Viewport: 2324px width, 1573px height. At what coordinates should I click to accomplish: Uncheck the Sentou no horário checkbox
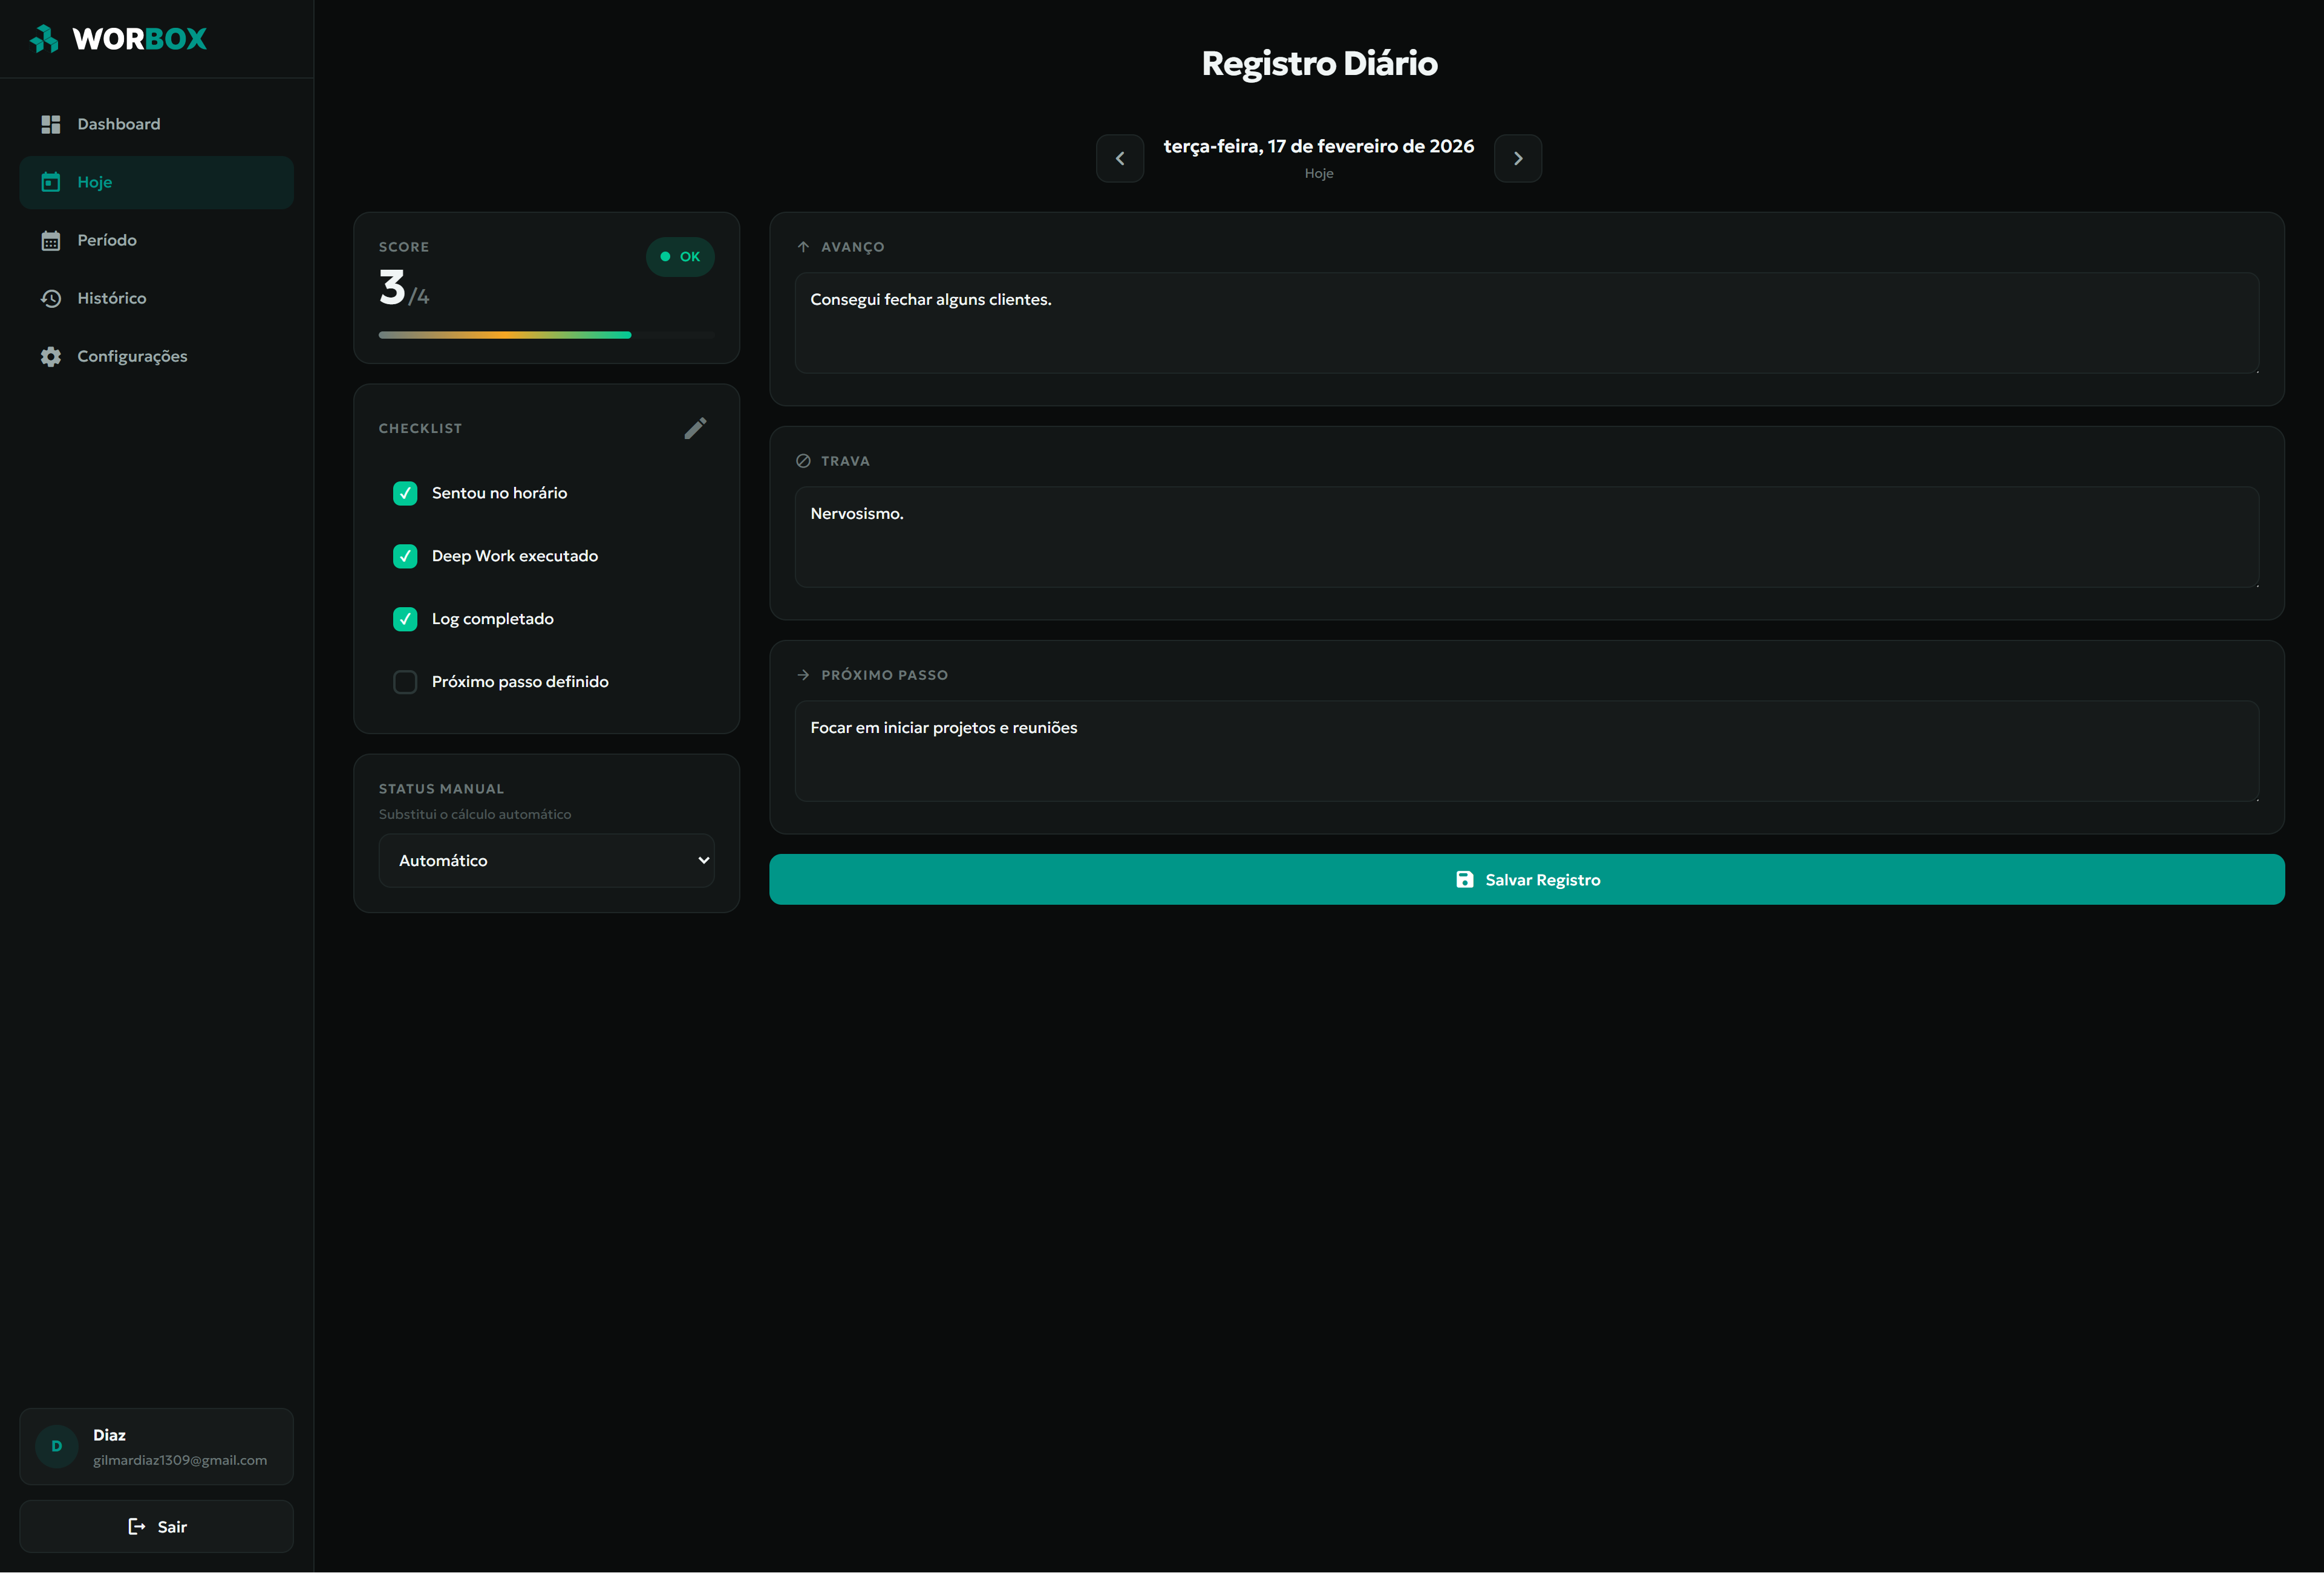pyautogui.click(x=405, y=493)
